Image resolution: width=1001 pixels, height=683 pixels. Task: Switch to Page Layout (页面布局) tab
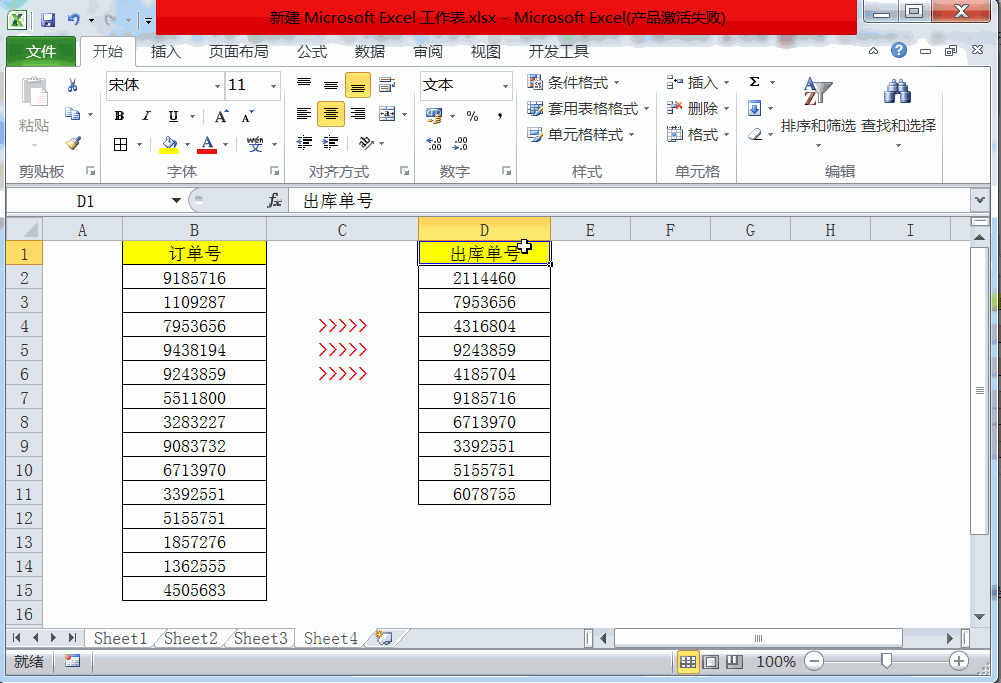coord(239,52)
